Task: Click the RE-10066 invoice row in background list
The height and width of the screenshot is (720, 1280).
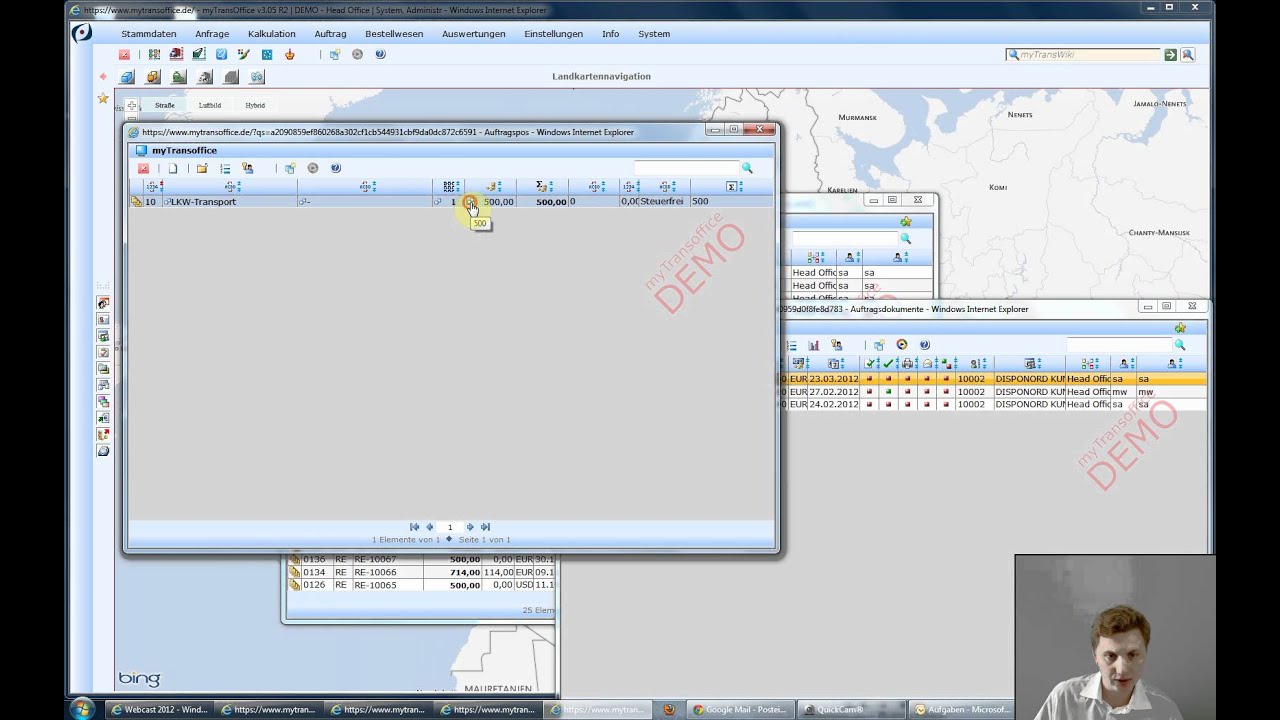Action: point(420,572)
